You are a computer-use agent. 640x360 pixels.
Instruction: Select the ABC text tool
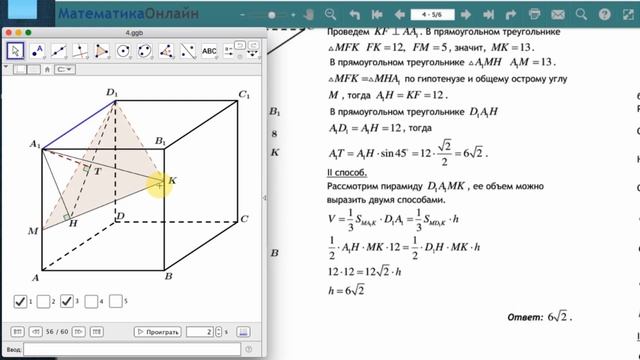[x=209, y=51]
